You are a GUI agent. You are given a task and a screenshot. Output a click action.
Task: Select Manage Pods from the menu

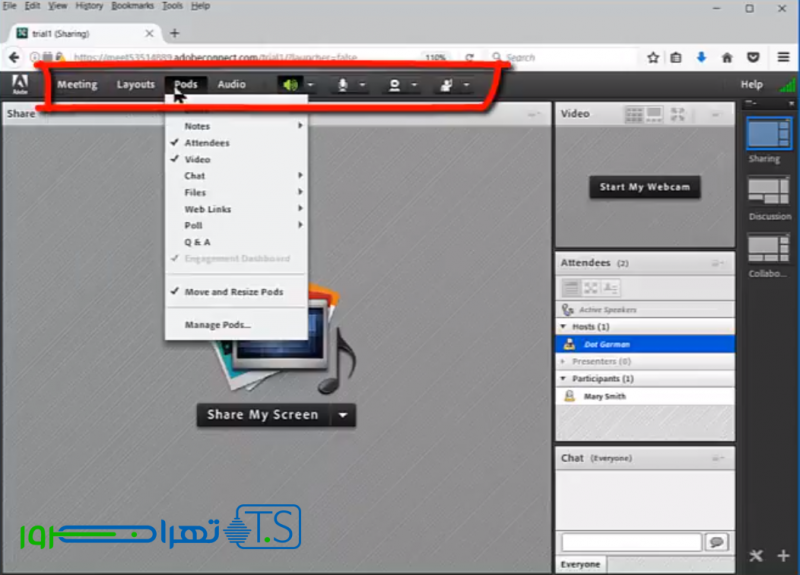pos(217,325)
